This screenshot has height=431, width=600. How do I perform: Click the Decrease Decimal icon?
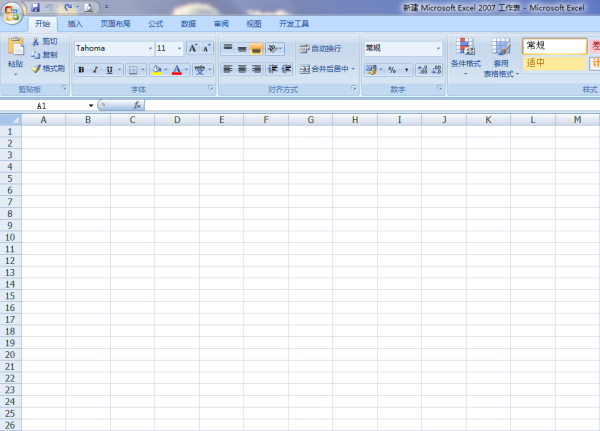[436, 70]
